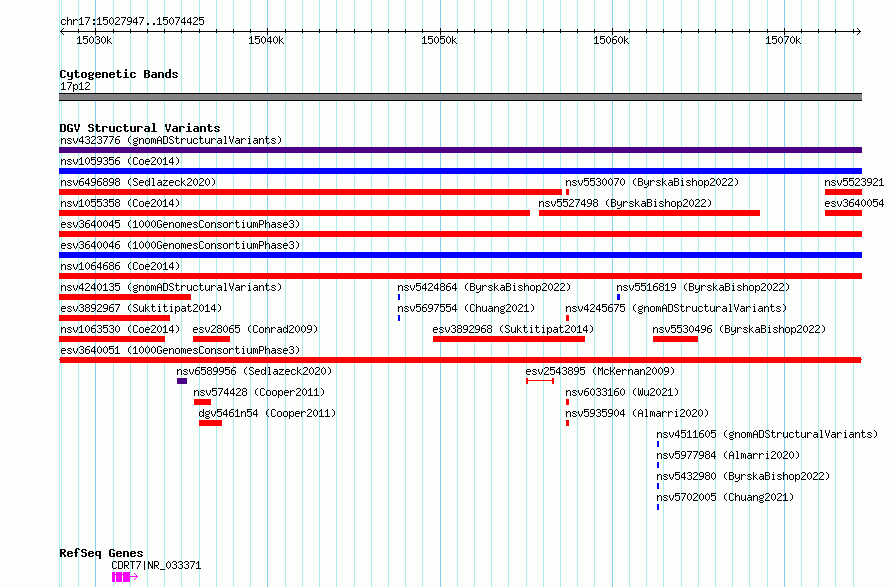
Task: Open nsv1063530 (Coe2014) variant label
Action: (120, 329)
